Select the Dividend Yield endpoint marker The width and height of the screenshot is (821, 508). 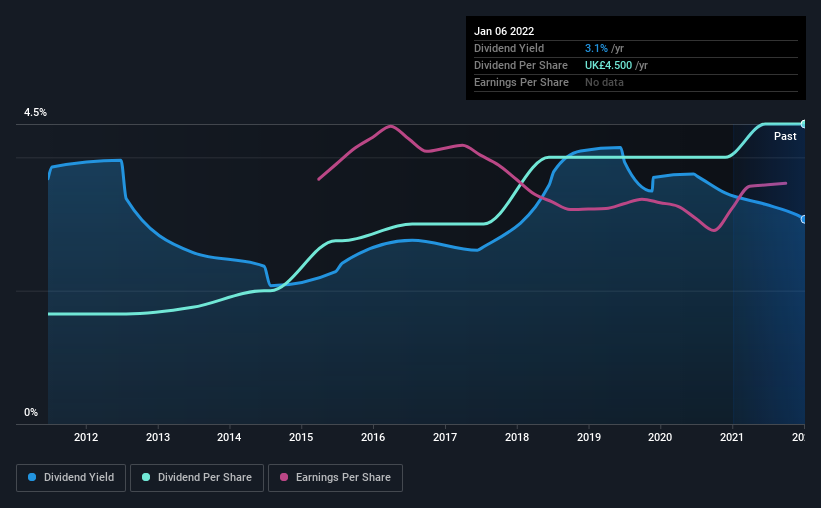click(804, 219)
